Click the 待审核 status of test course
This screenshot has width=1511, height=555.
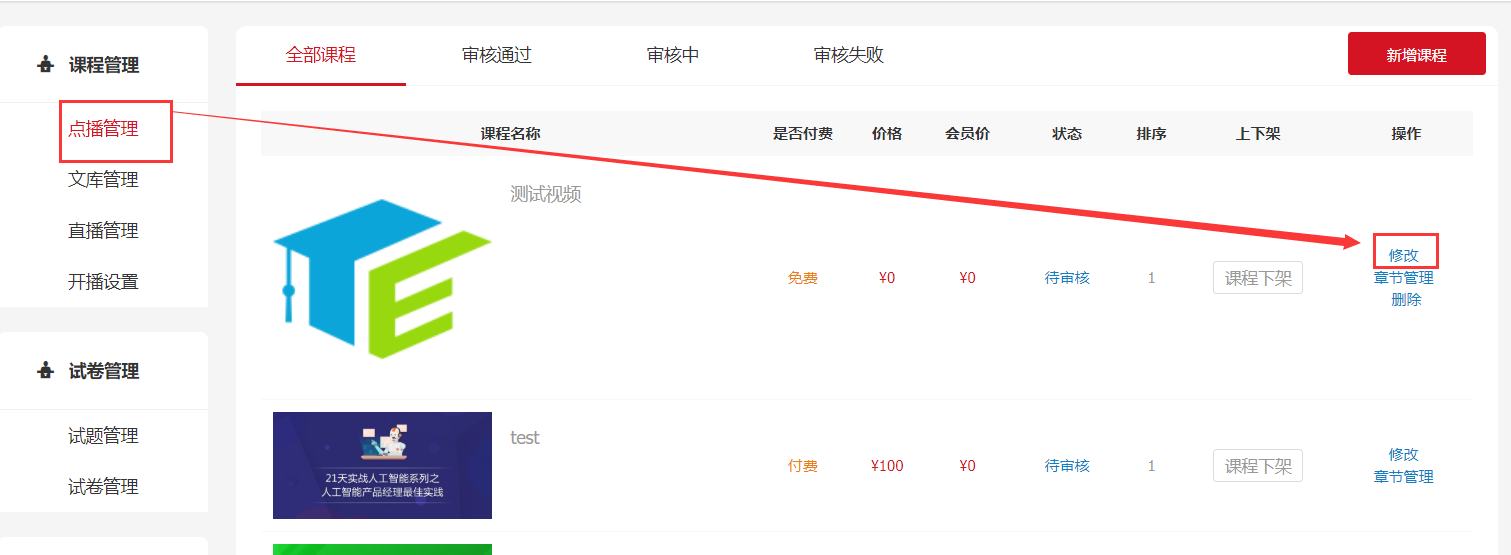1067,466
